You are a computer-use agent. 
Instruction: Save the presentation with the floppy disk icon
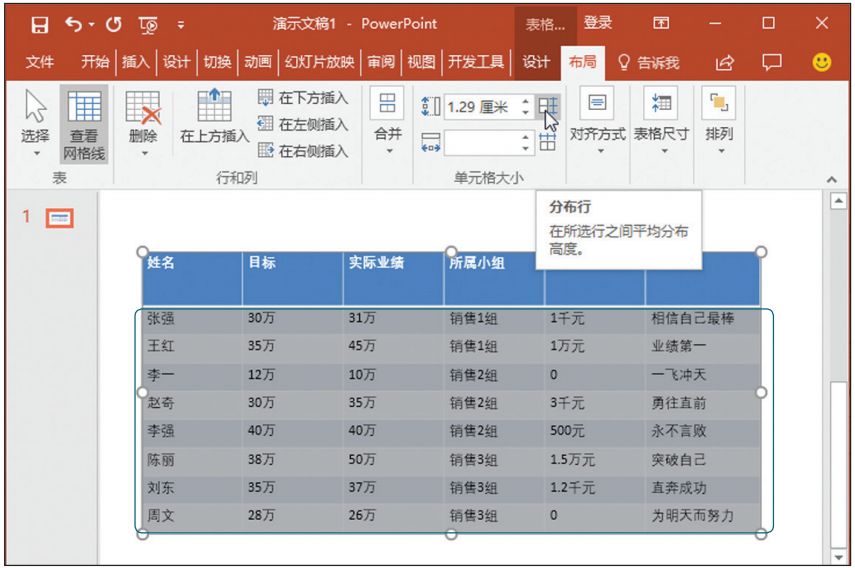click(39, 24)
